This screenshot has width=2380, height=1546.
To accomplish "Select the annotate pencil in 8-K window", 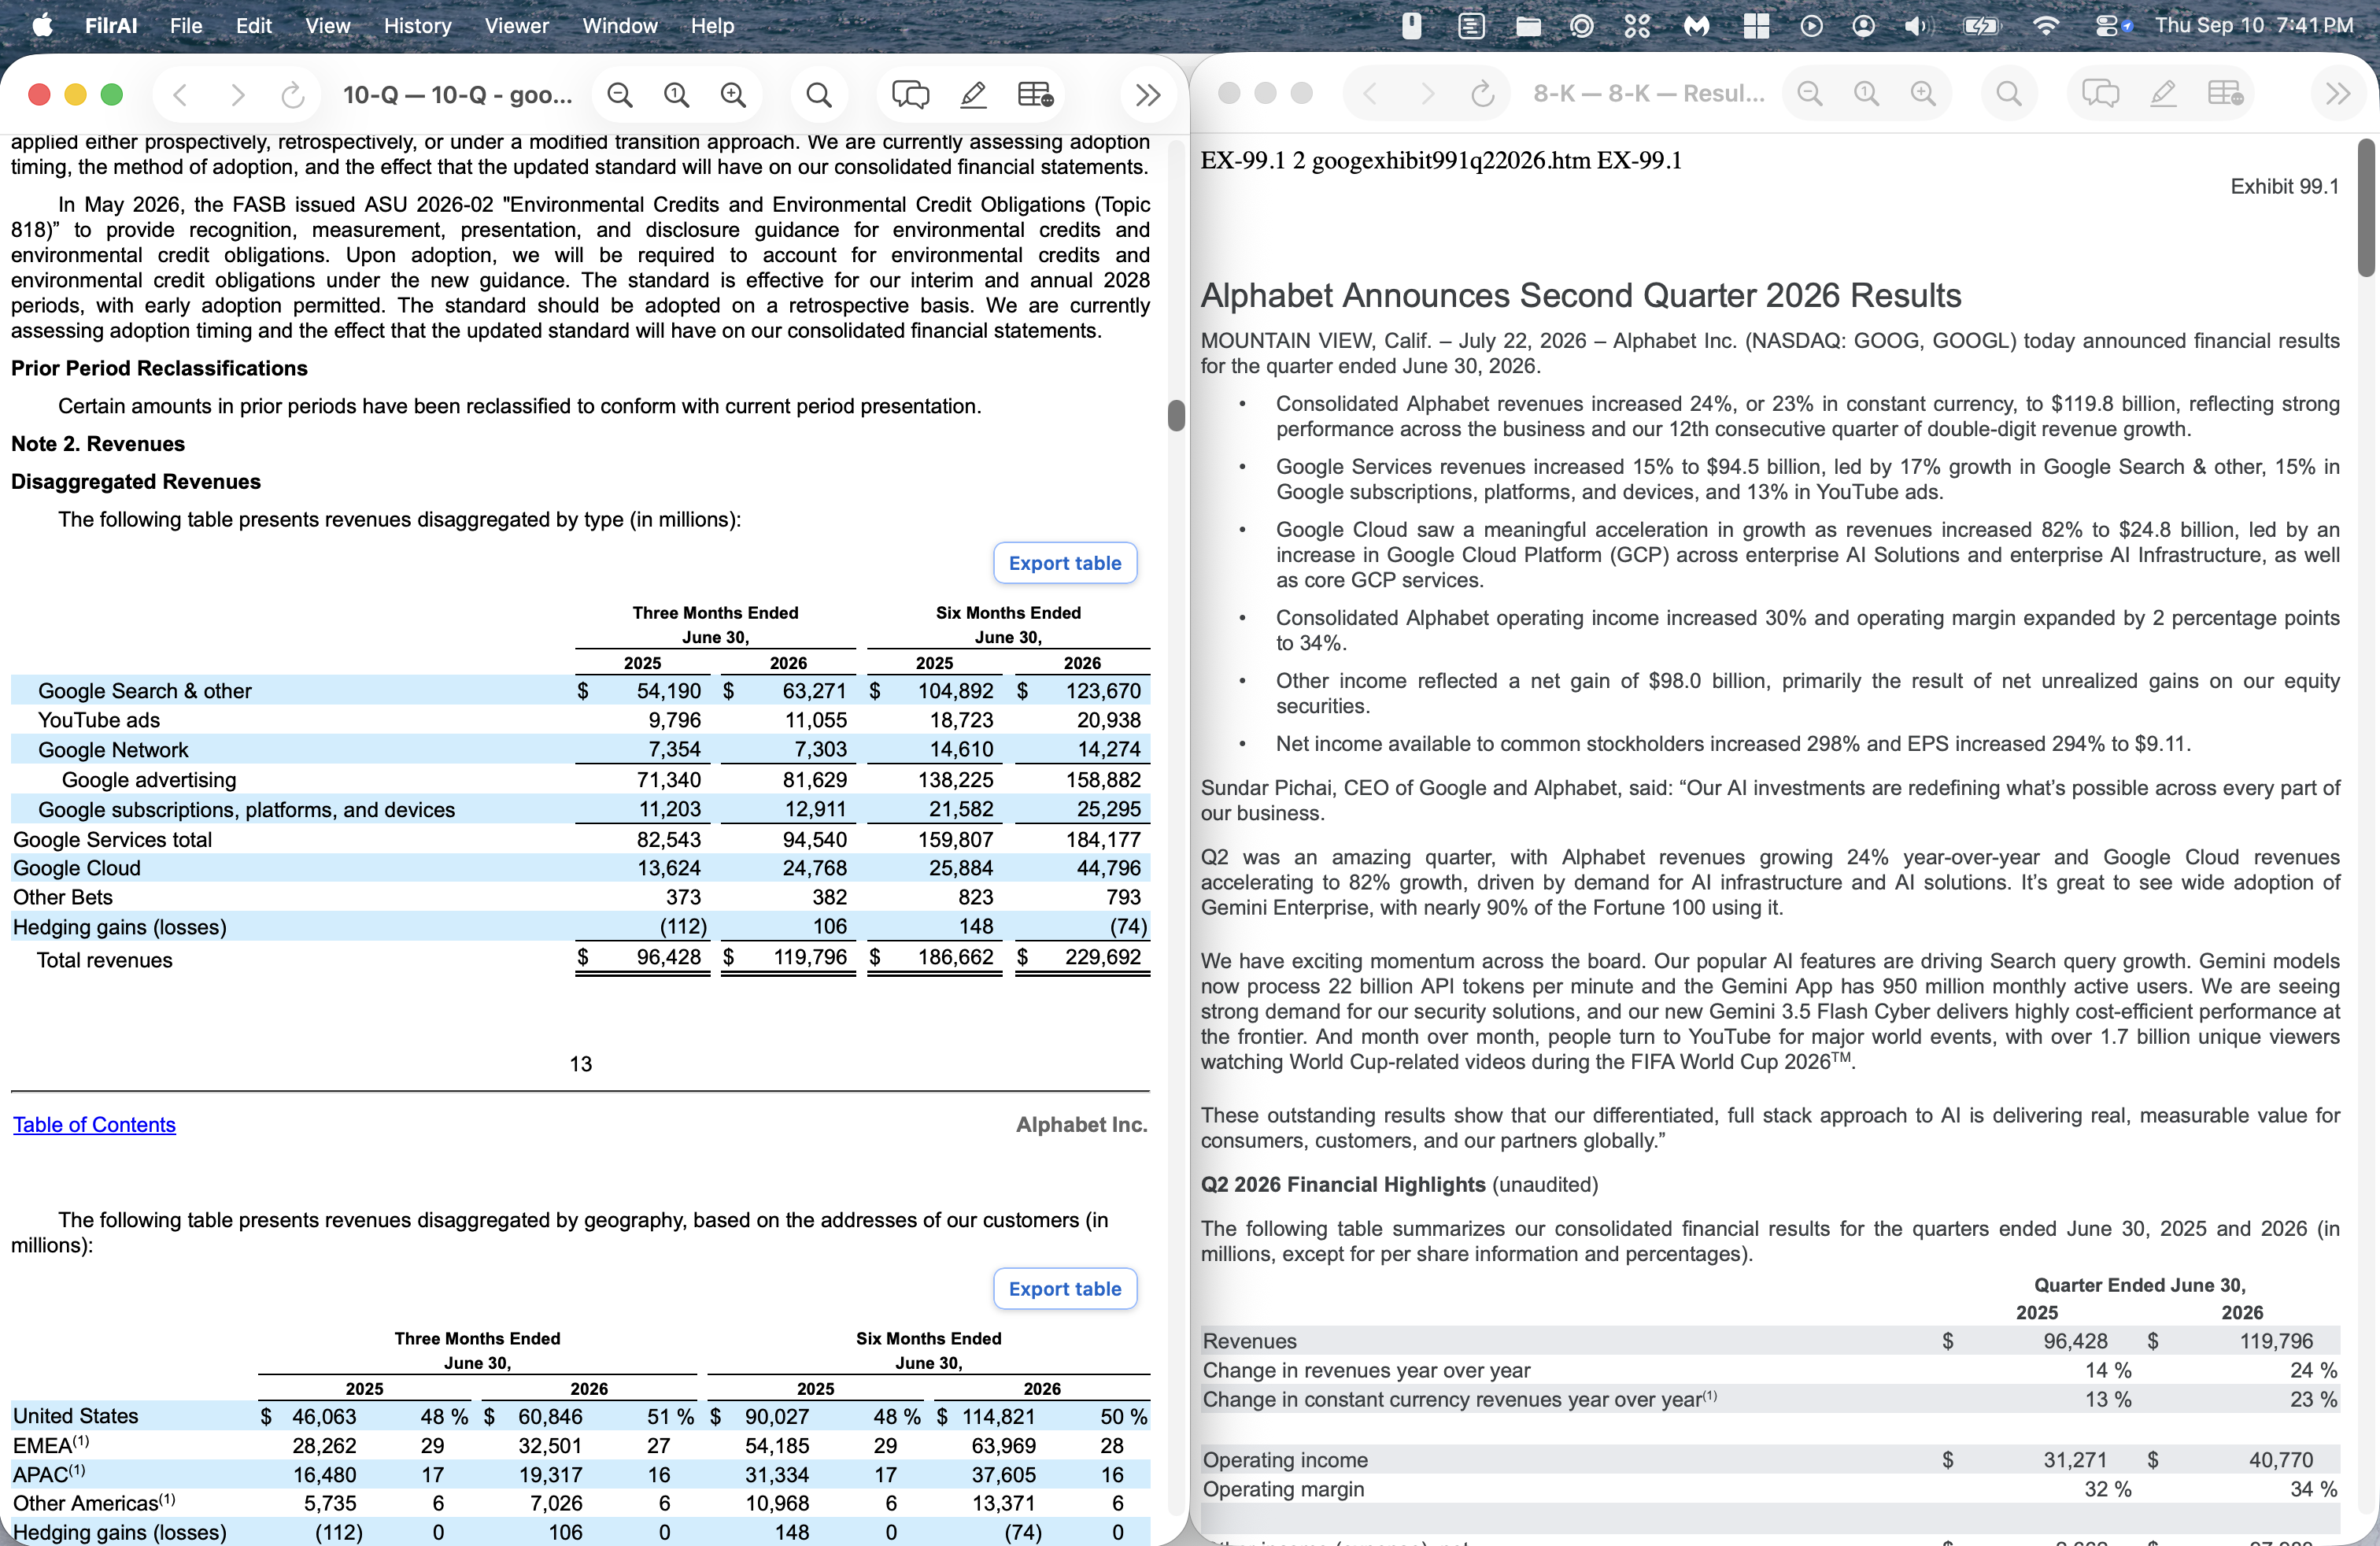I will coord(2163,94).
